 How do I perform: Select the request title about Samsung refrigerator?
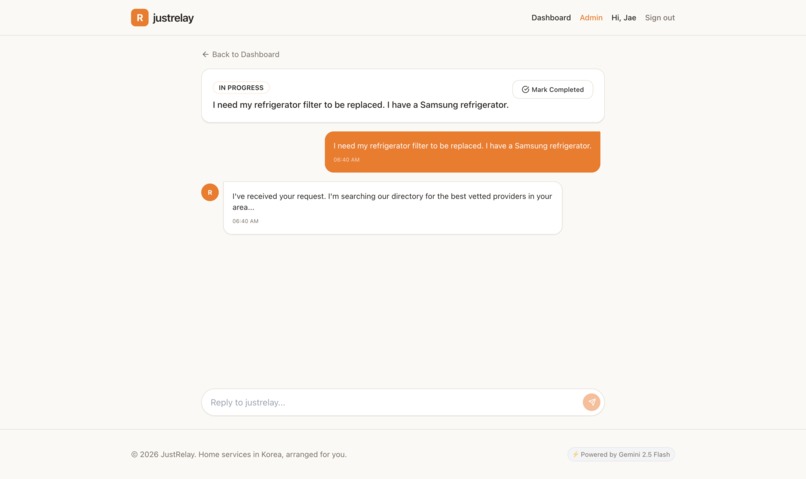(361, 105)
